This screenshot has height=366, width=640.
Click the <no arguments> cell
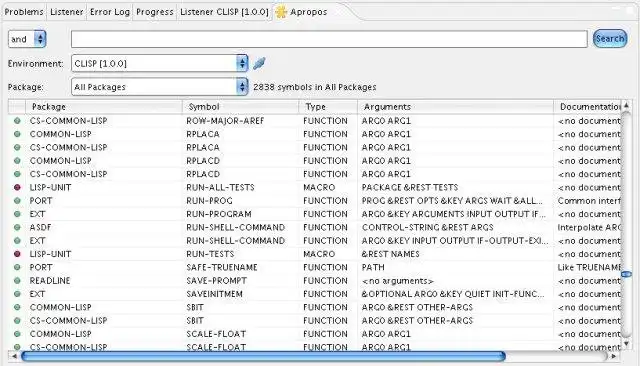[x=398, y=281]
